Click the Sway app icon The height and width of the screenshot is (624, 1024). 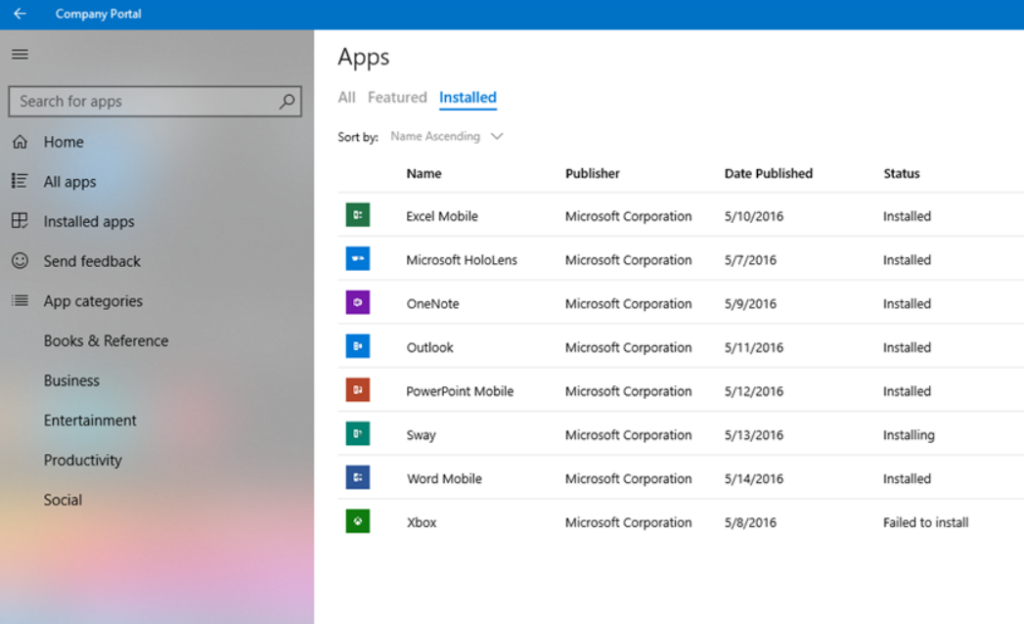click(x=358, y=433)
